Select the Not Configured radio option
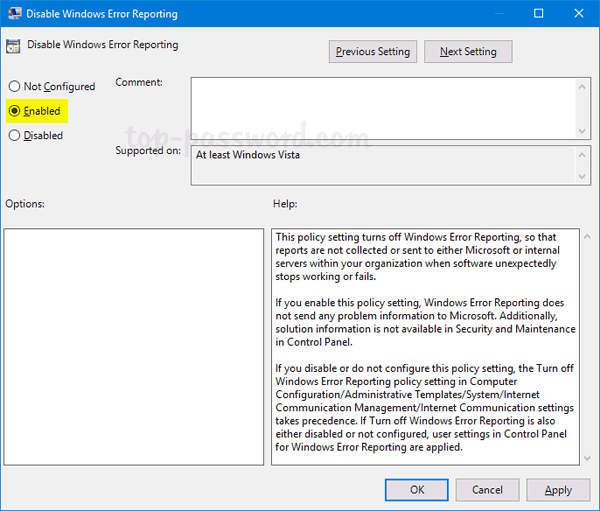 [x=15, y=87]
